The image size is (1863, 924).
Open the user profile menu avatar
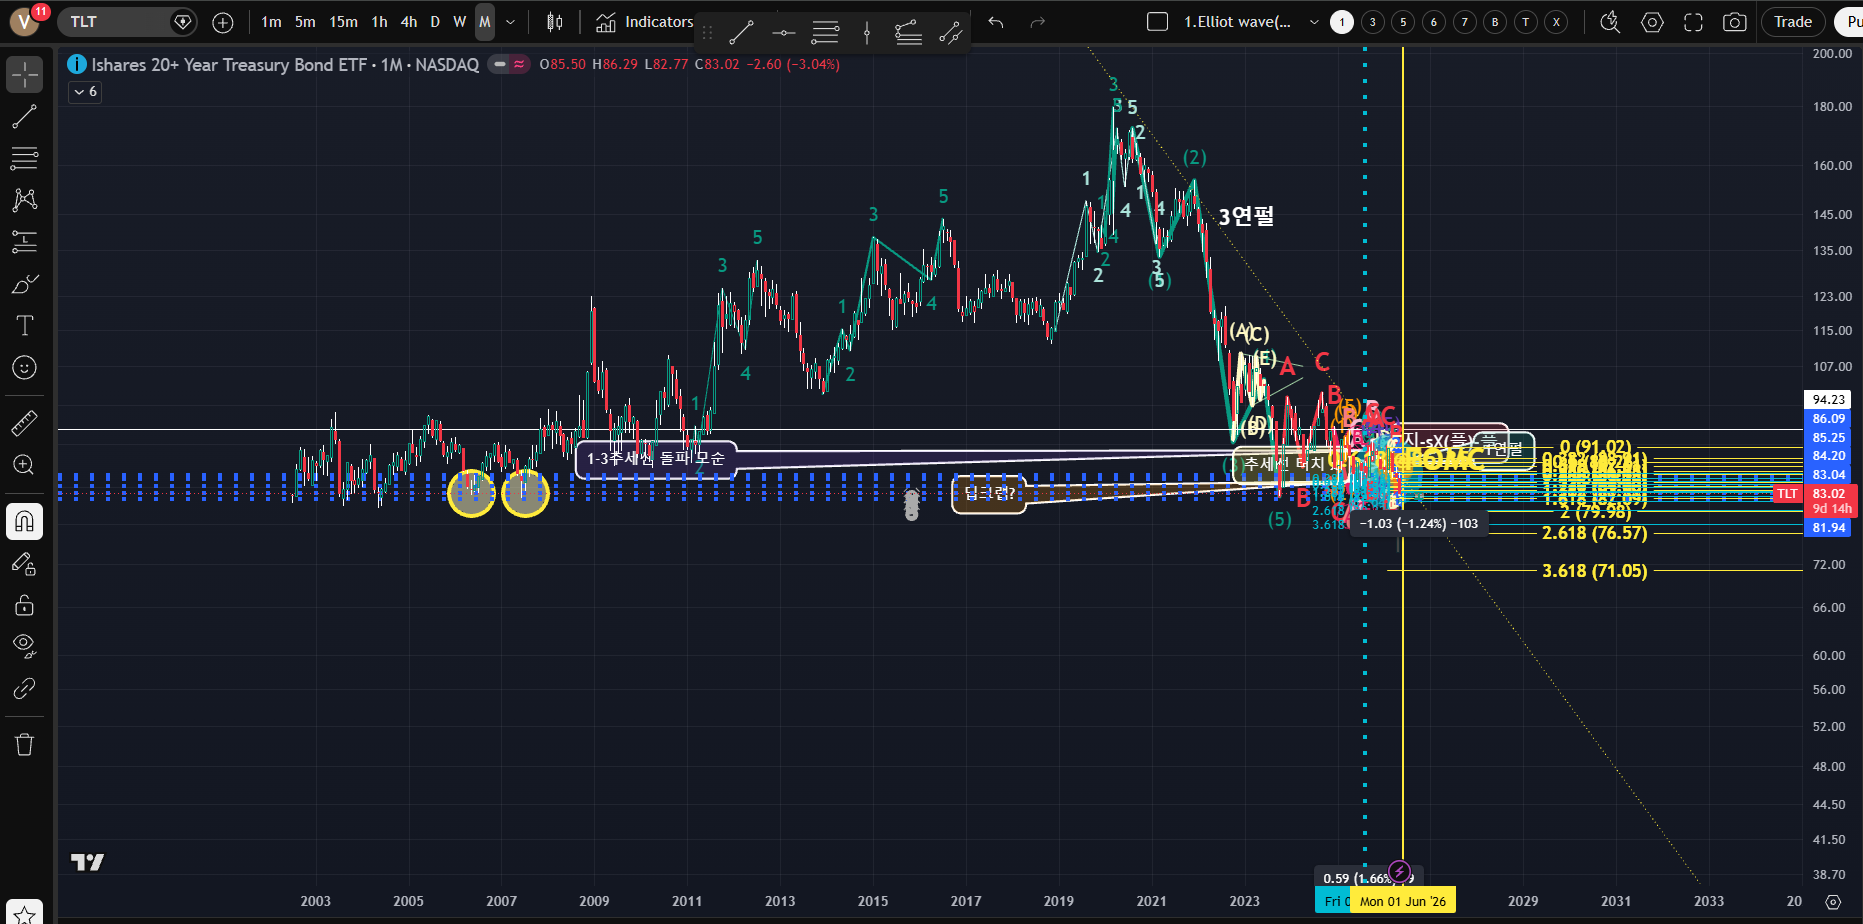(24, 22)
